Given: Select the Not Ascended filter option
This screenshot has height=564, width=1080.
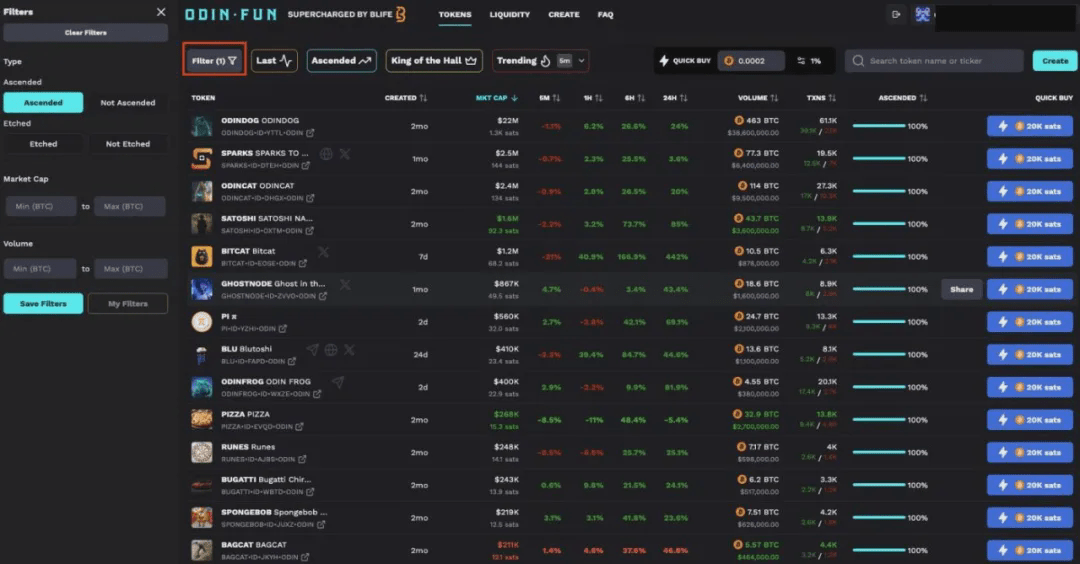Looking at the screenshot, I should [x=128, y=102].
